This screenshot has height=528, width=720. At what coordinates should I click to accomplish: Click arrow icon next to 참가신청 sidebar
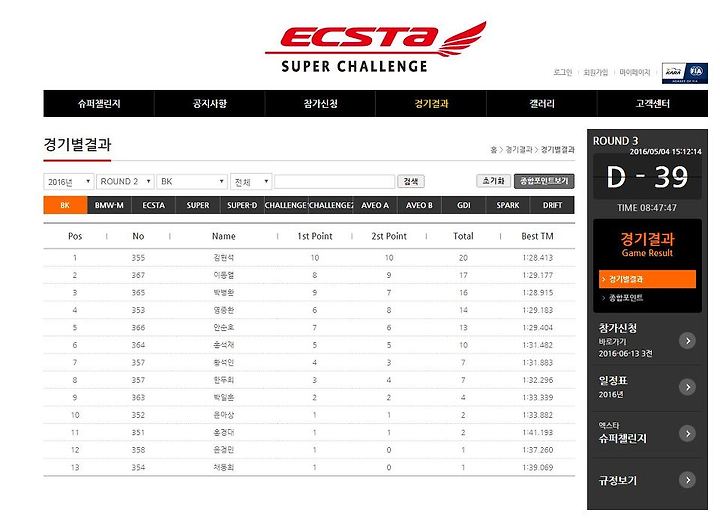click(x=687, y=341)
